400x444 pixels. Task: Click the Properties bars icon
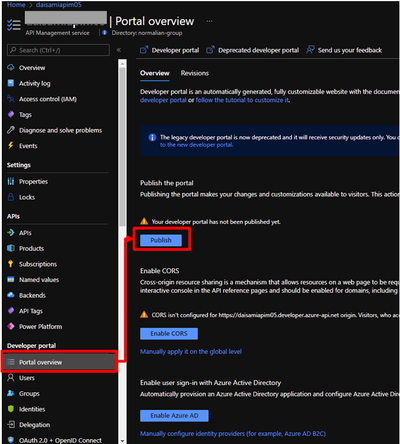click(11, 181)
